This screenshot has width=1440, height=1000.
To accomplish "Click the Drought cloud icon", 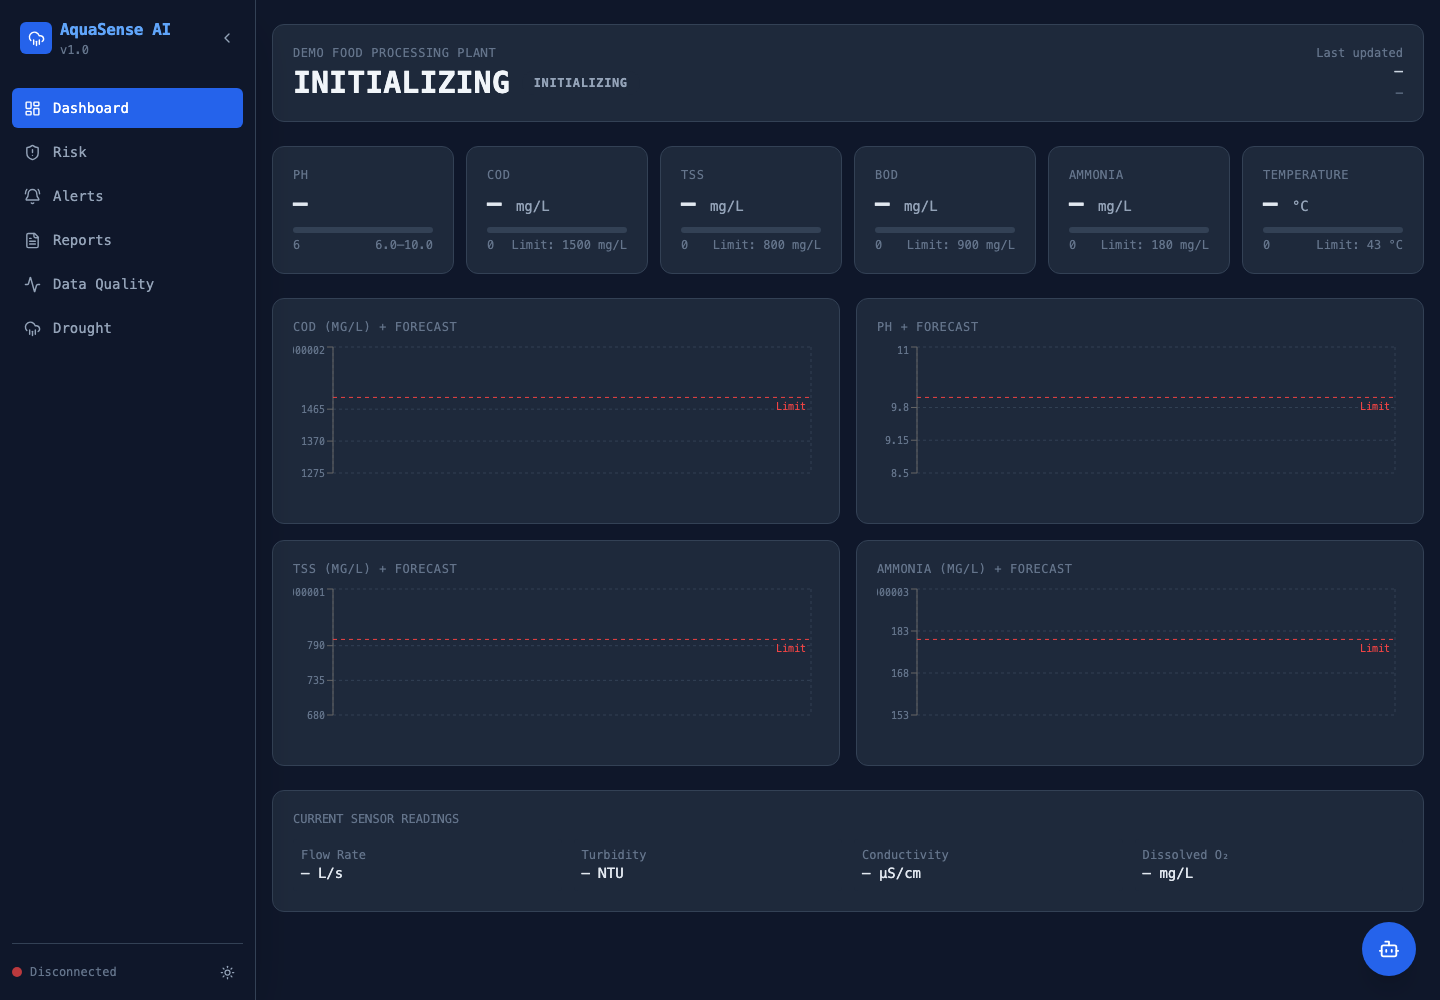I will point(32,328).
